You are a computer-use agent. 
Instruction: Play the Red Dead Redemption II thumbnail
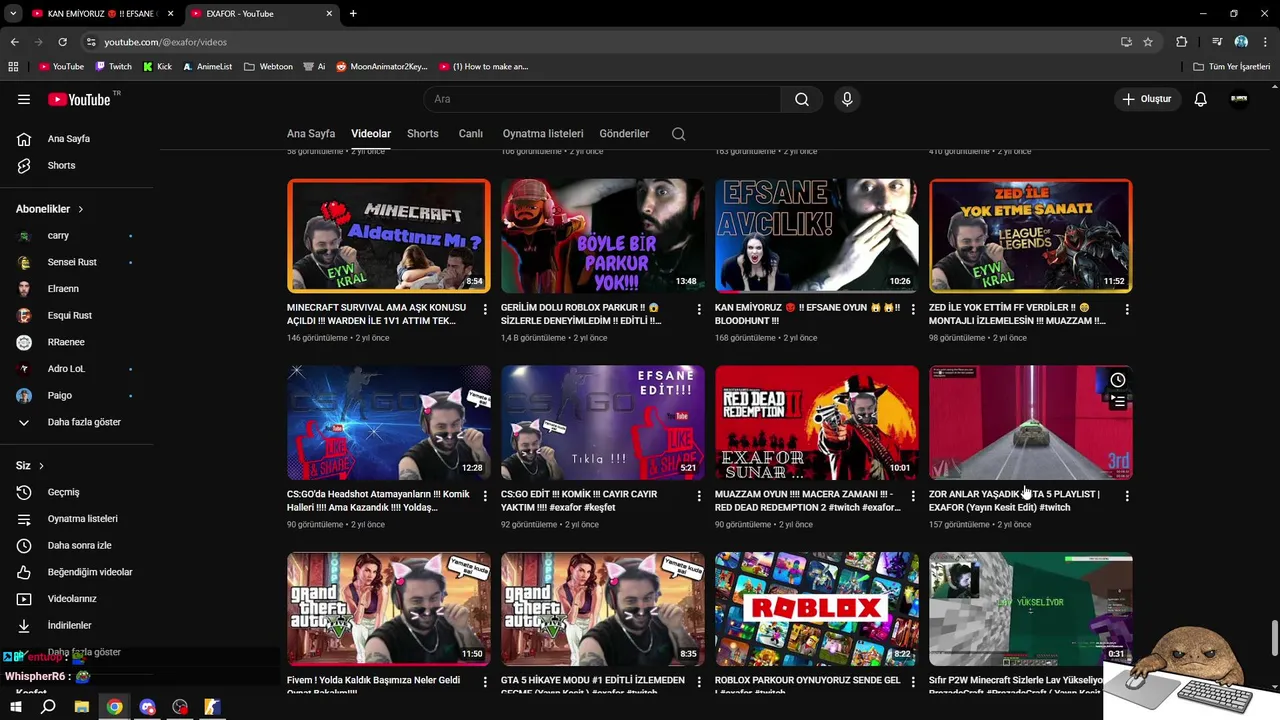tap(817, 423)
